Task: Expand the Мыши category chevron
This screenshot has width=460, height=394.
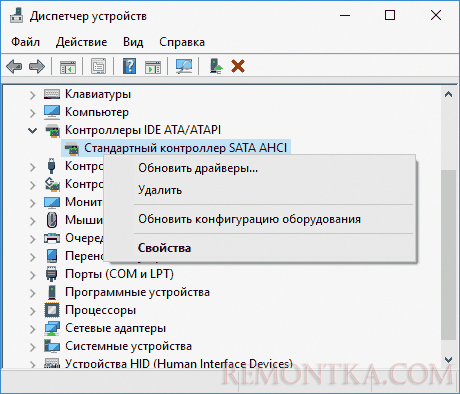Action: coord(32,221)
